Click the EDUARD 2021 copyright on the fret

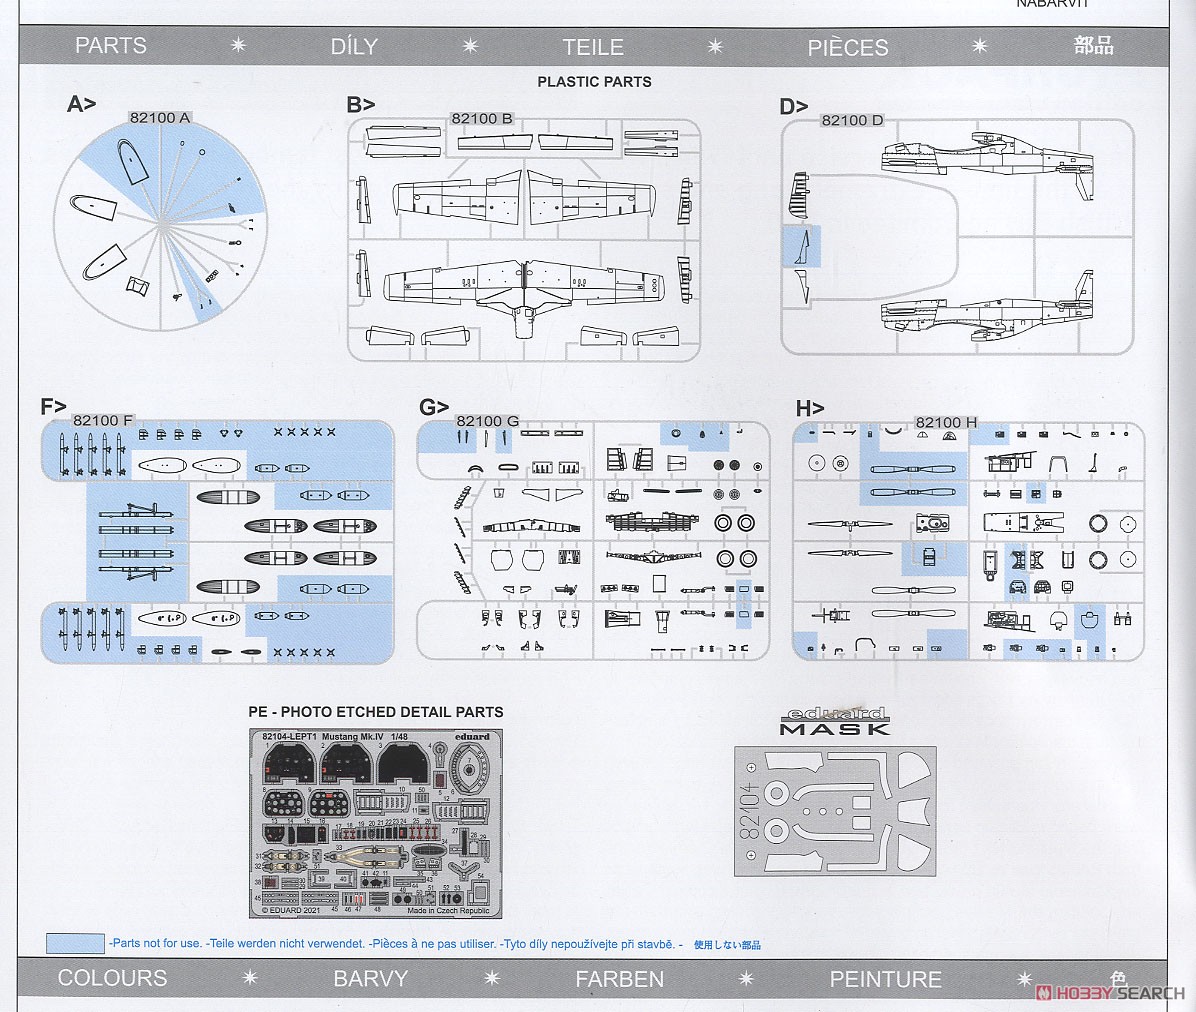coord(291,910)
